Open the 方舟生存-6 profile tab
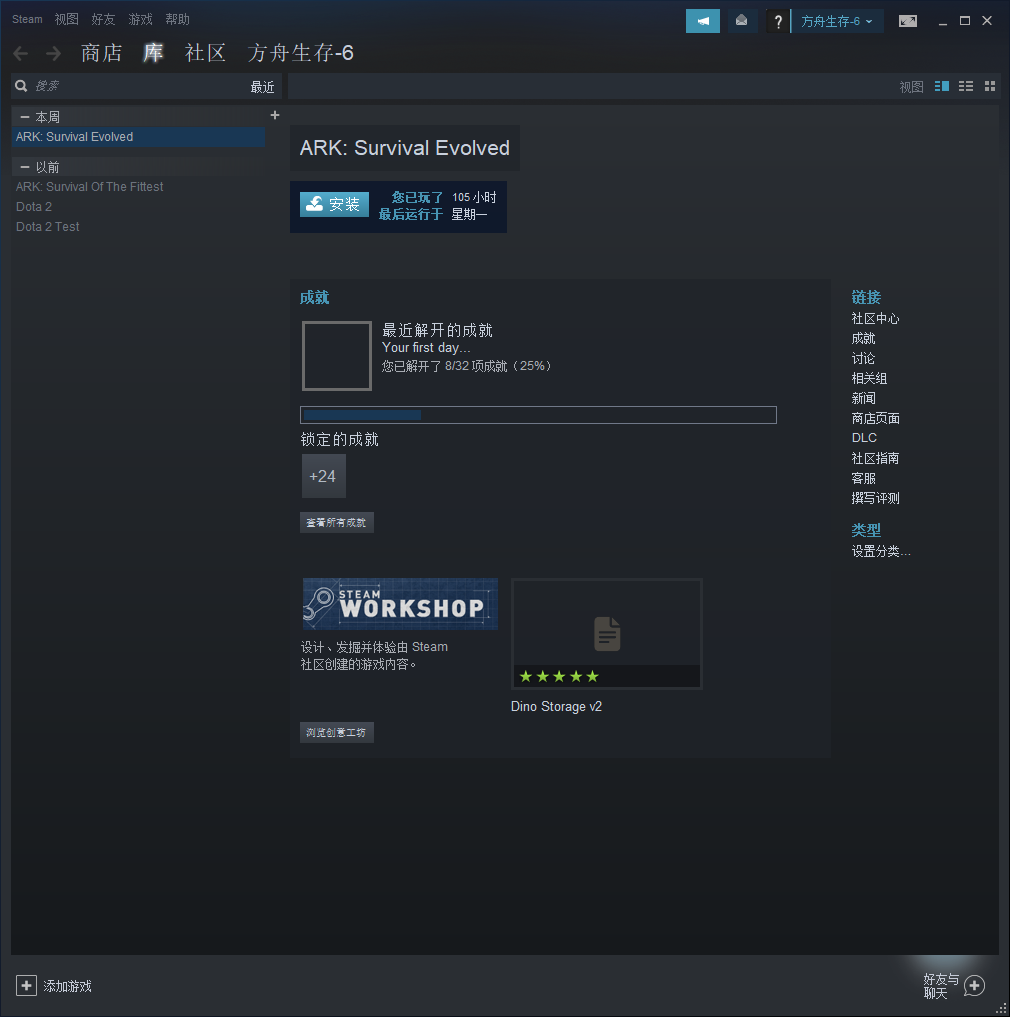Viewport: 1010px width, 1017px height. point(300,53)
